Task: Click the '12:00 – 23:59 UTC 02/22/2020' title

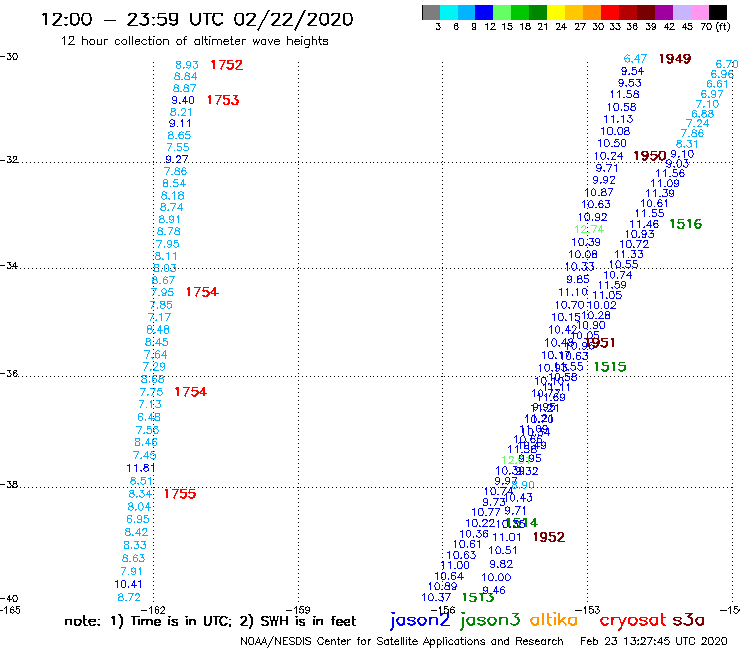Action: (197, 20)
